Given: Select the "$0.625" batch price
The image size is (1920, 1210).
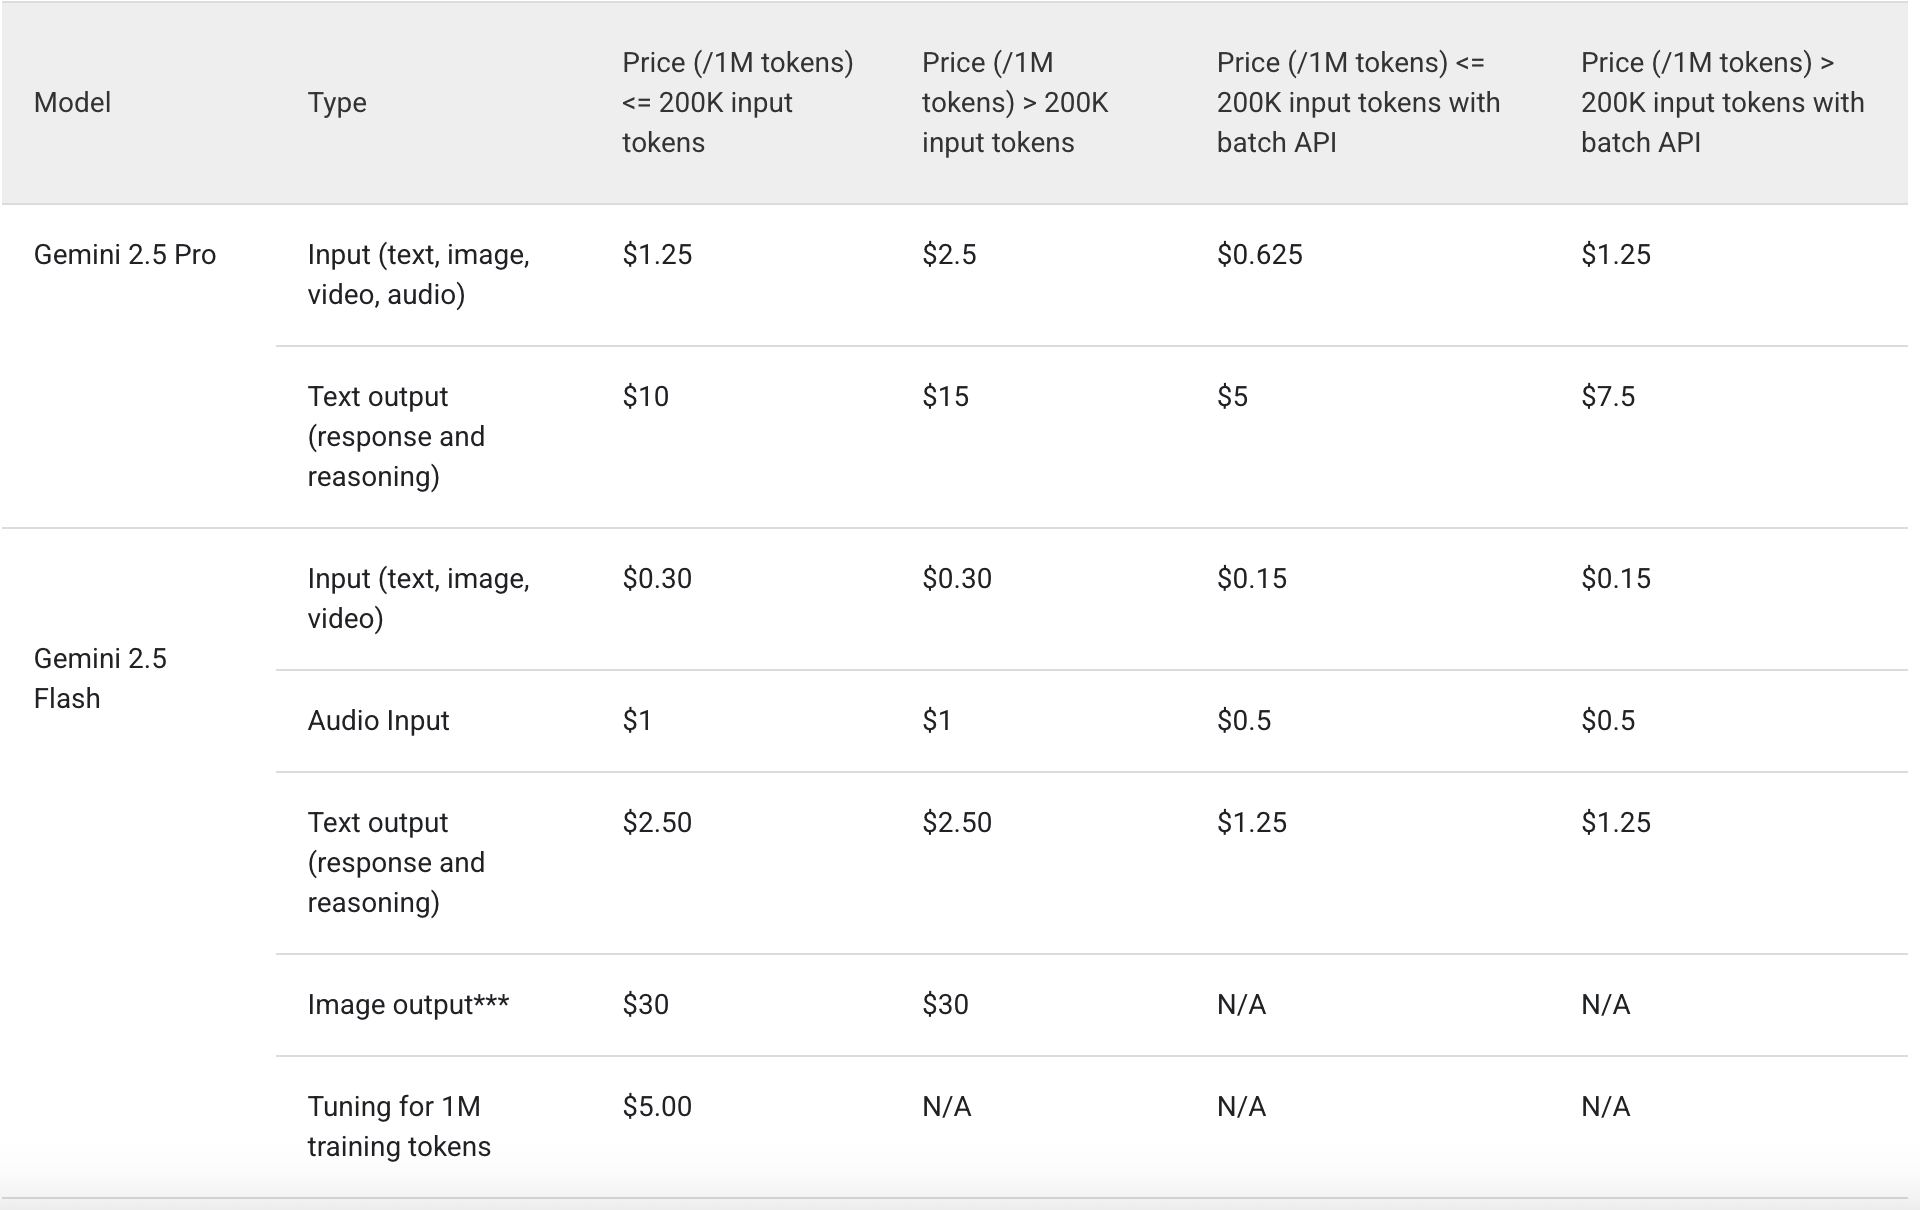Looking at the screenshot, I should point(1260,255).
